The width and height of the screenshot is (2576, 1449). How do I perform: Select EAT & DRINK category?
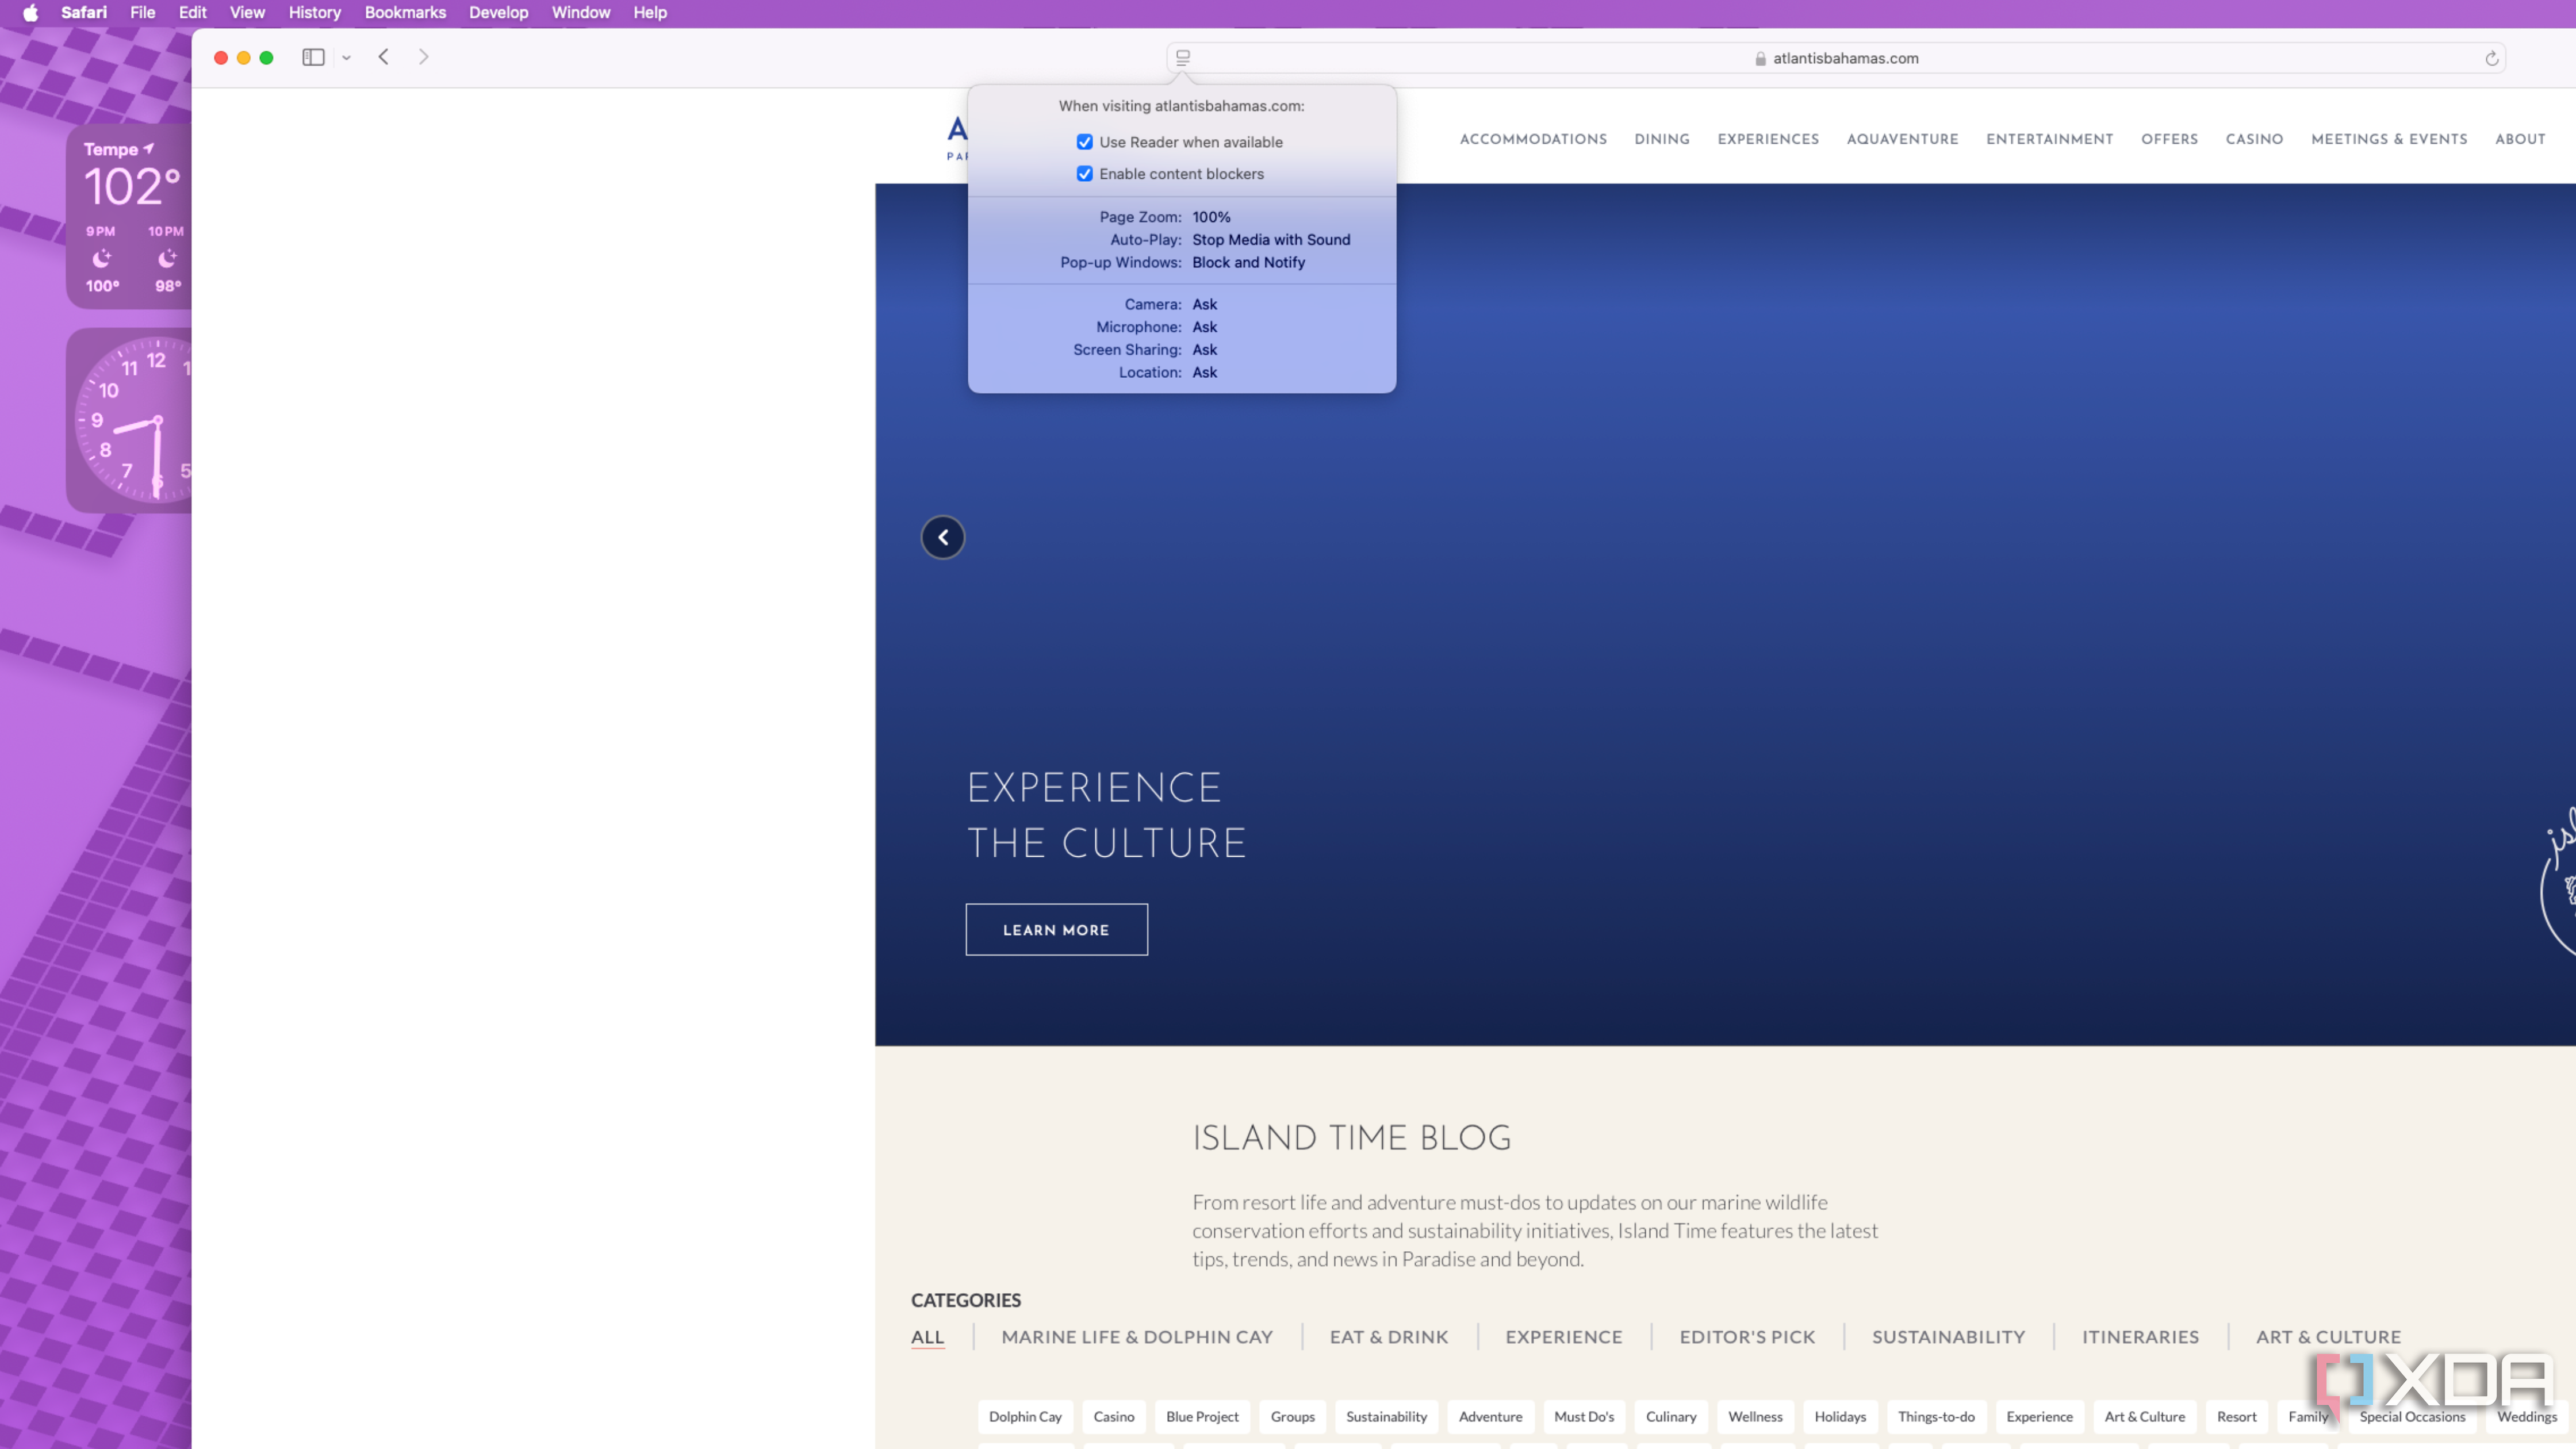1388,1338
